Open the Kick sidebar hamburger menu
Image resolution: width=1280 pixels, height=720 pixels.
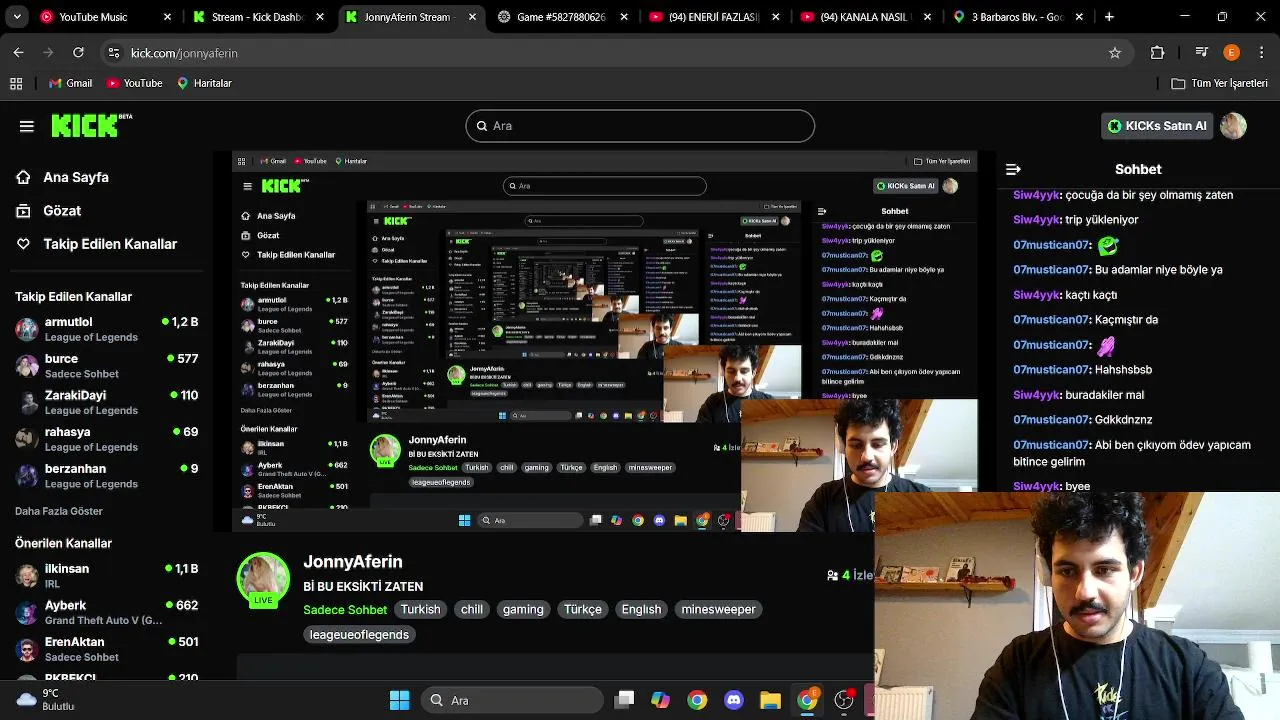[x=27, y=126]
